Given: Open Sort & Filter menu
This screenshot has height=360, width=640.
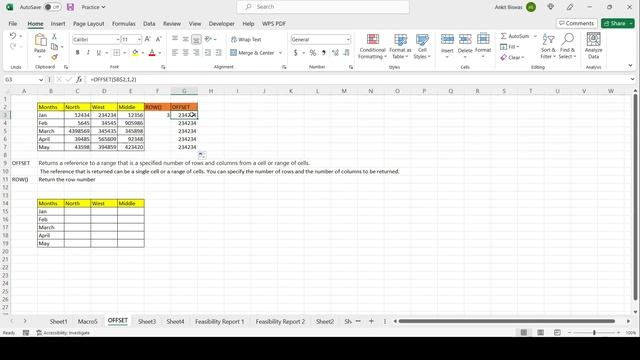Looking at the screenshot, I should click(x=549, y=46).
